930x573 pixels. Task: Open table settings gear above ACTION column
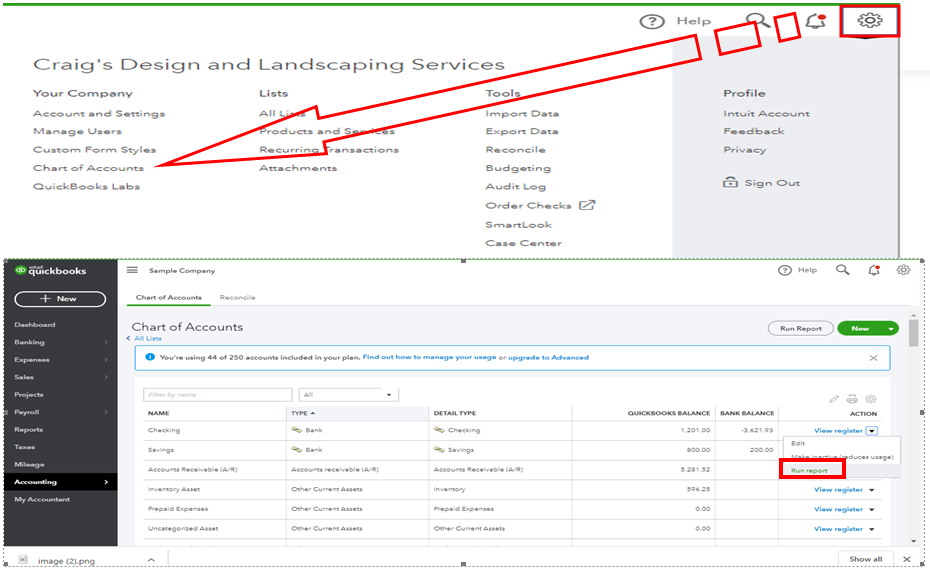tap(871, 399)
